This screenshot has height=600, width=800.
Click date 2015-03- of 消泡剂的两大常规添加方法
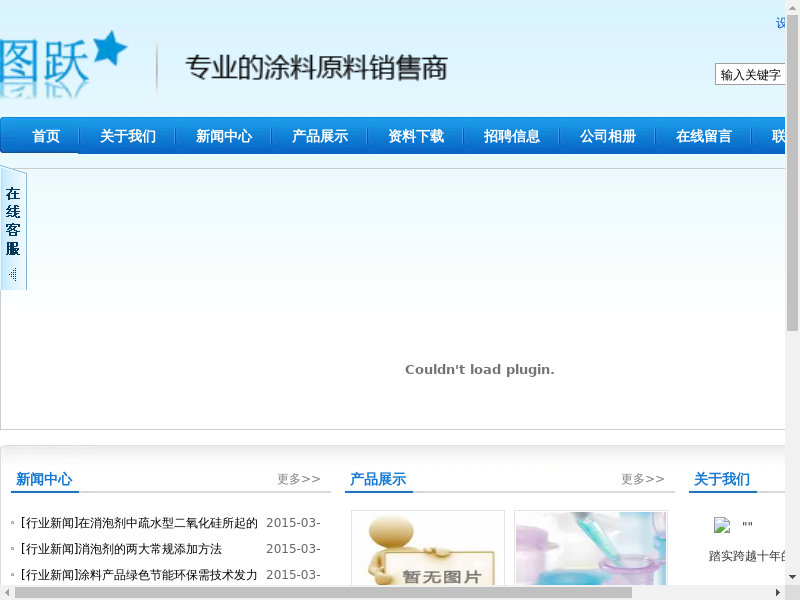click(293, 549)
